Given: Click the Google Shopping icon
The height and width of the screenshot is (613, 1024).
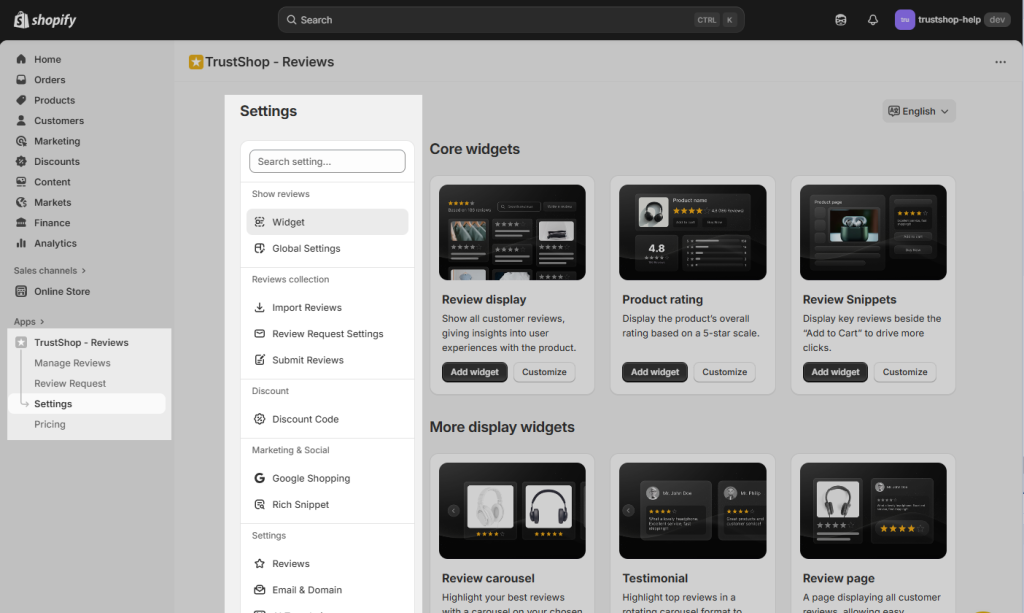Looking at the screenshot, I should (260, 479).
